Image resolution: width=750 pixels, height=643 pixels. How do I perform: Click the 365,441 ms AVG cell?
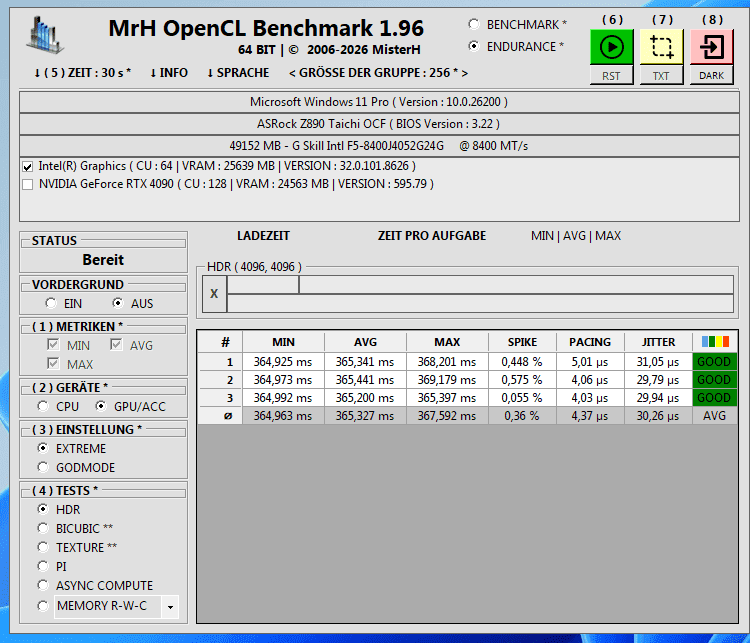pos(365,380)
